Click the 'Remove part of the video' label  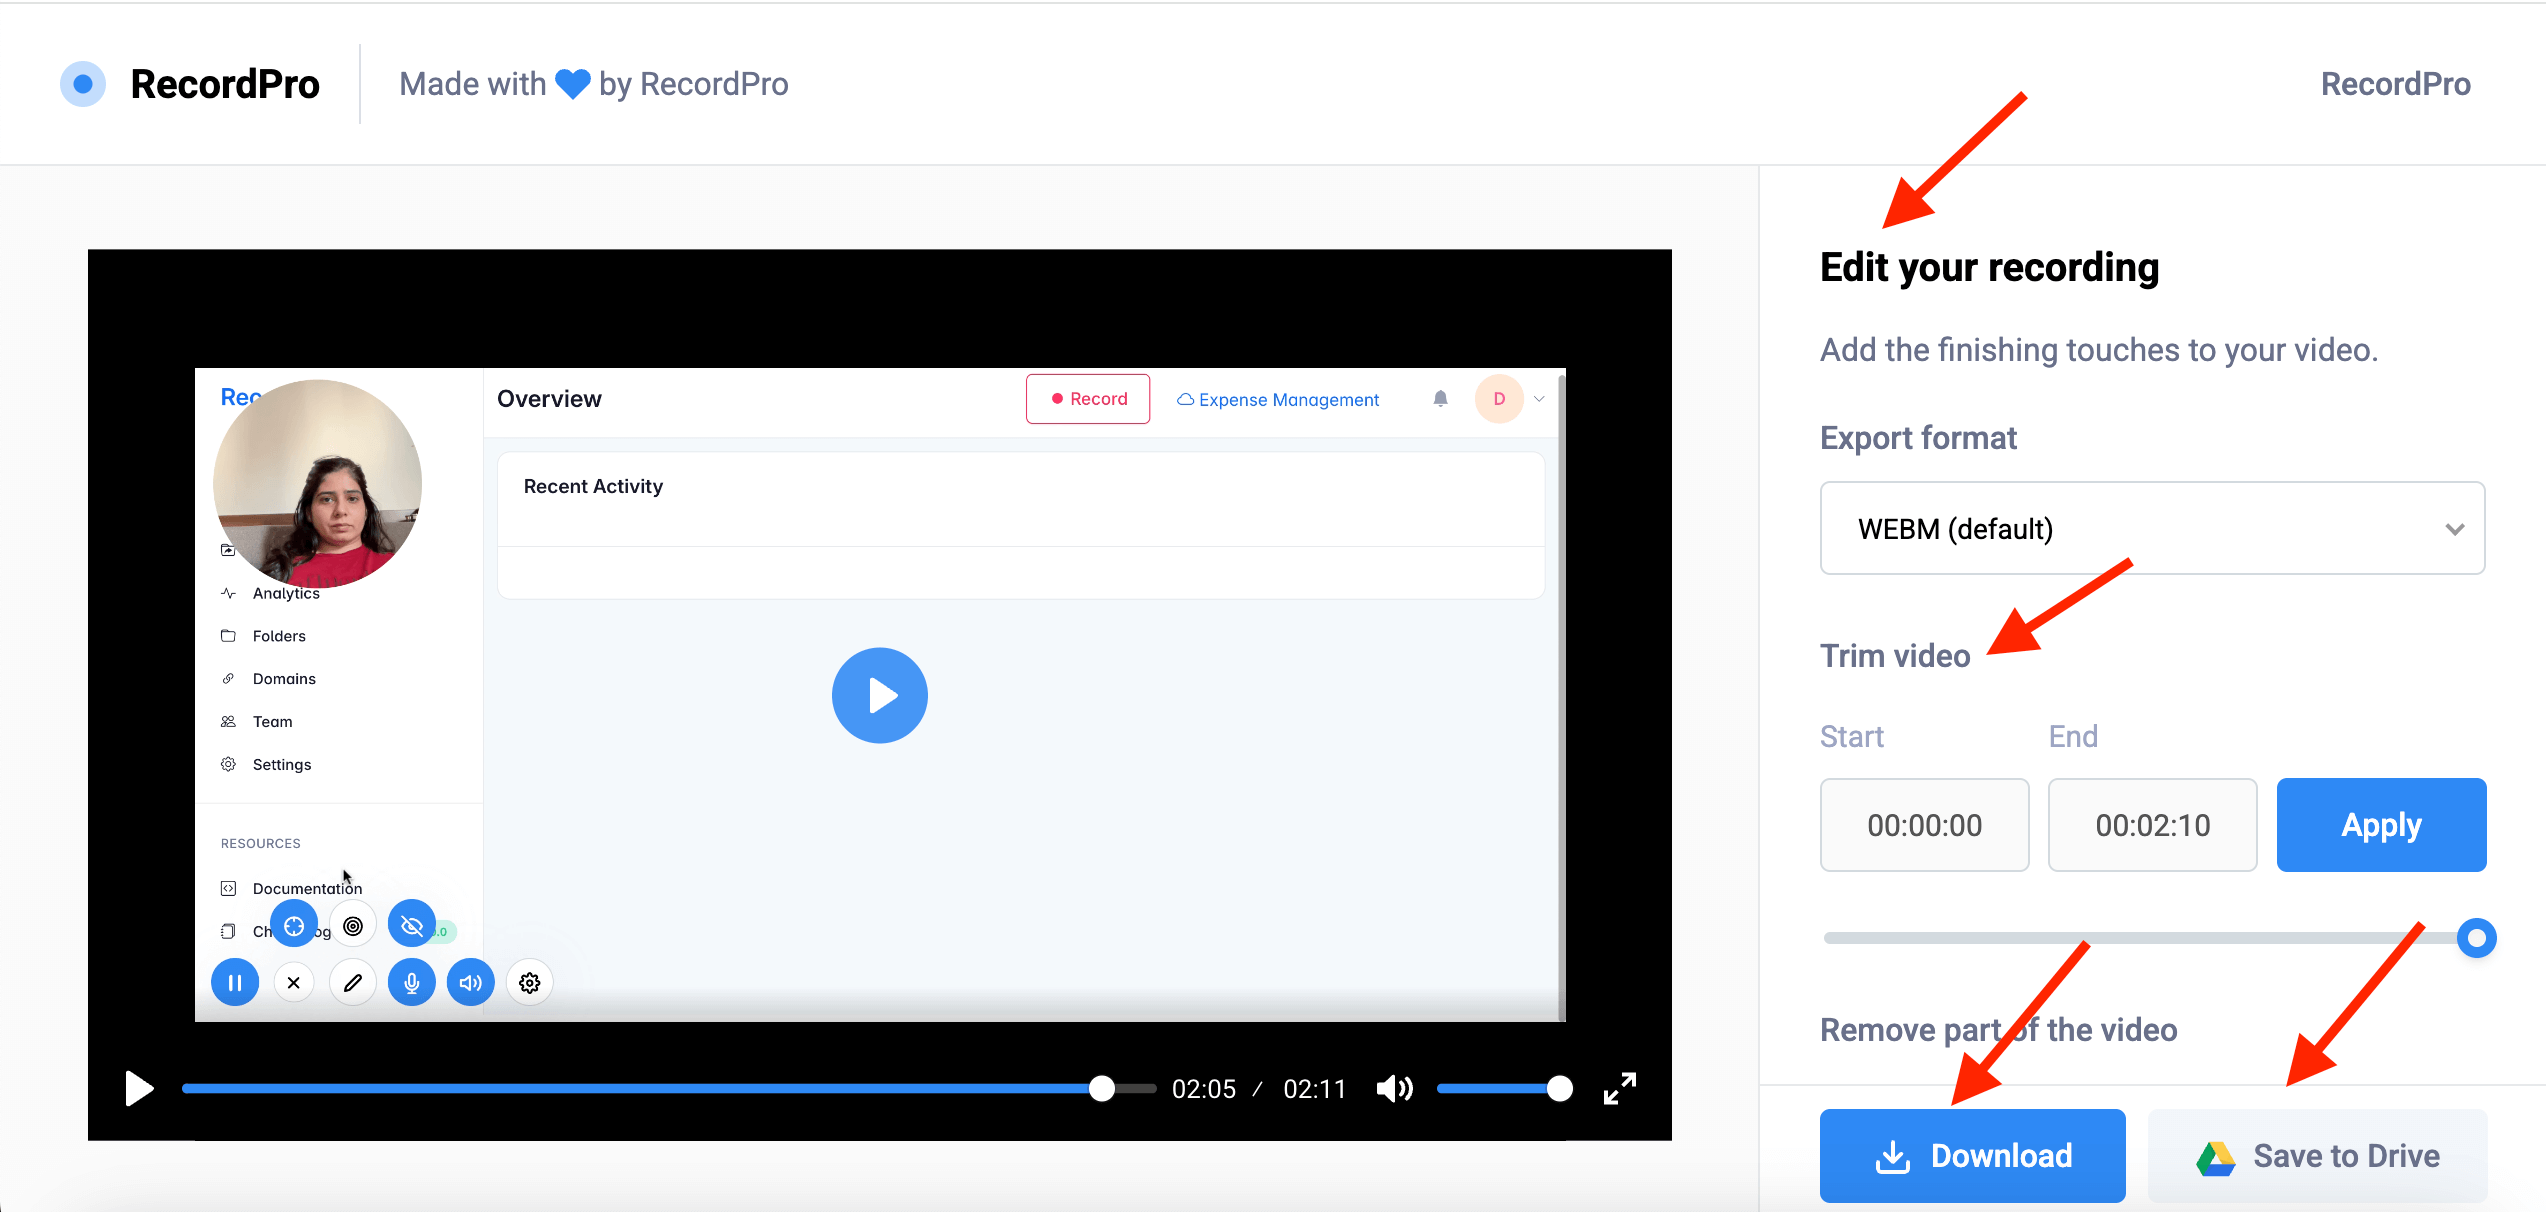coord(1998,1030)
